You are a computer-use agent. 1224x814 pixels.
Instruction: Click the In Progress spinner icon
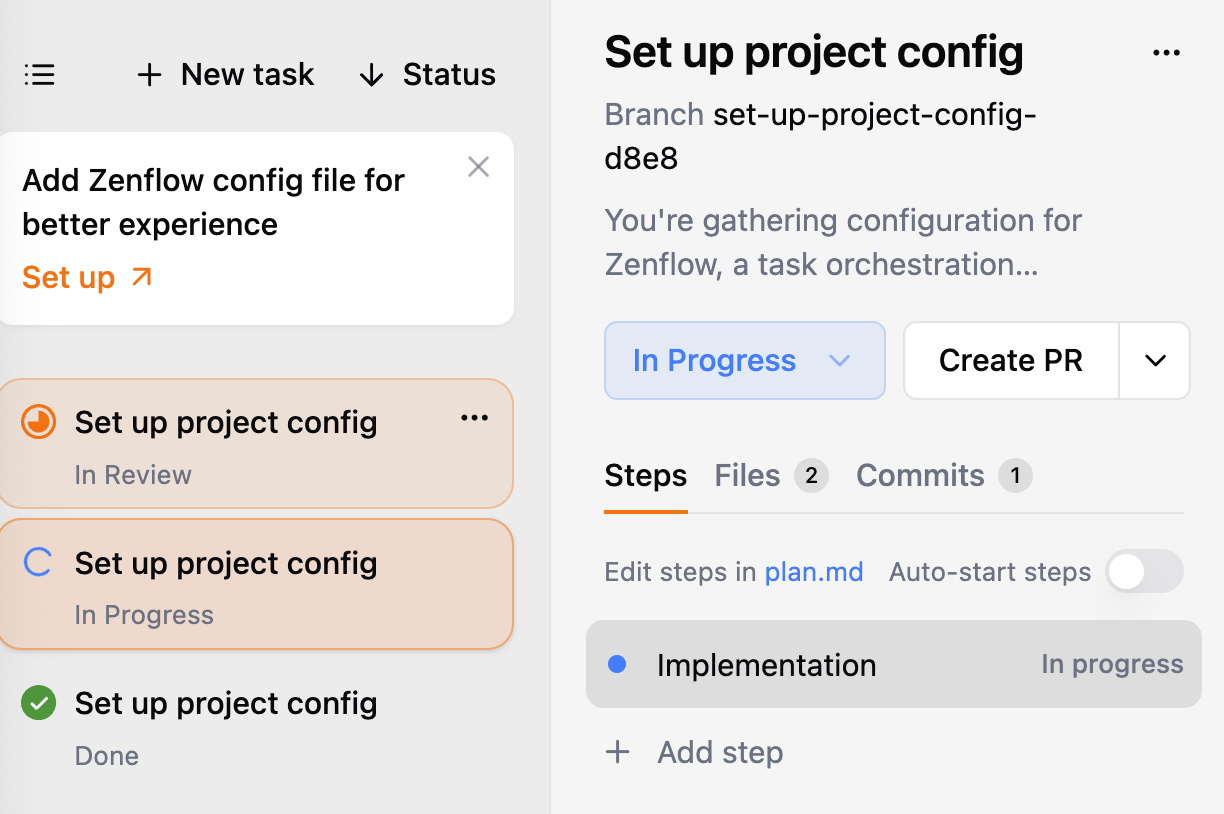(x=37, y=563)
